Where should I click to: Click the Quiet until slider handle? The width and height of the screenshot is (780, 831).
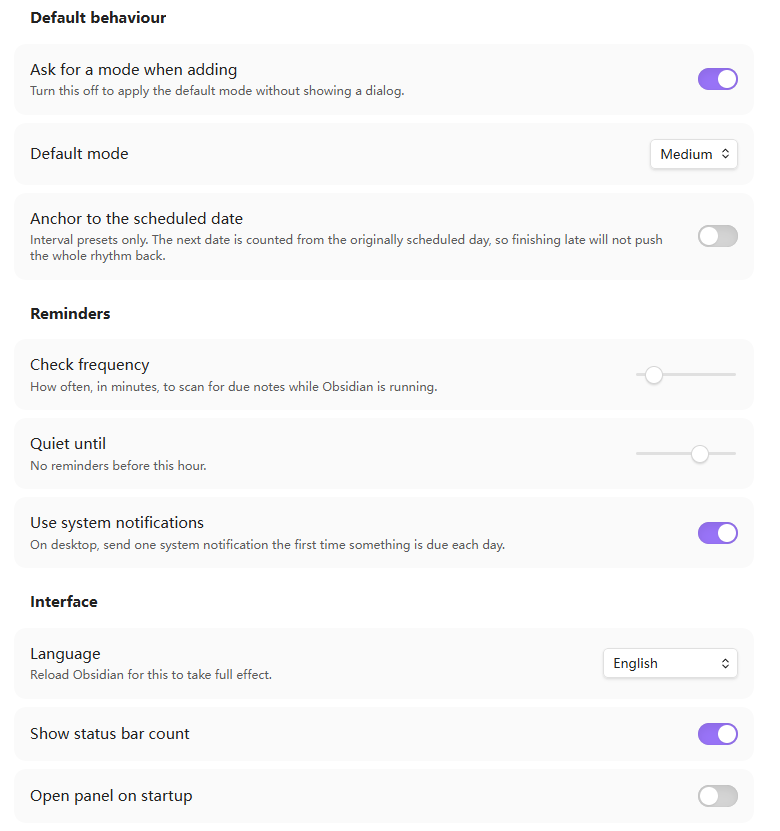click(700, 454)
